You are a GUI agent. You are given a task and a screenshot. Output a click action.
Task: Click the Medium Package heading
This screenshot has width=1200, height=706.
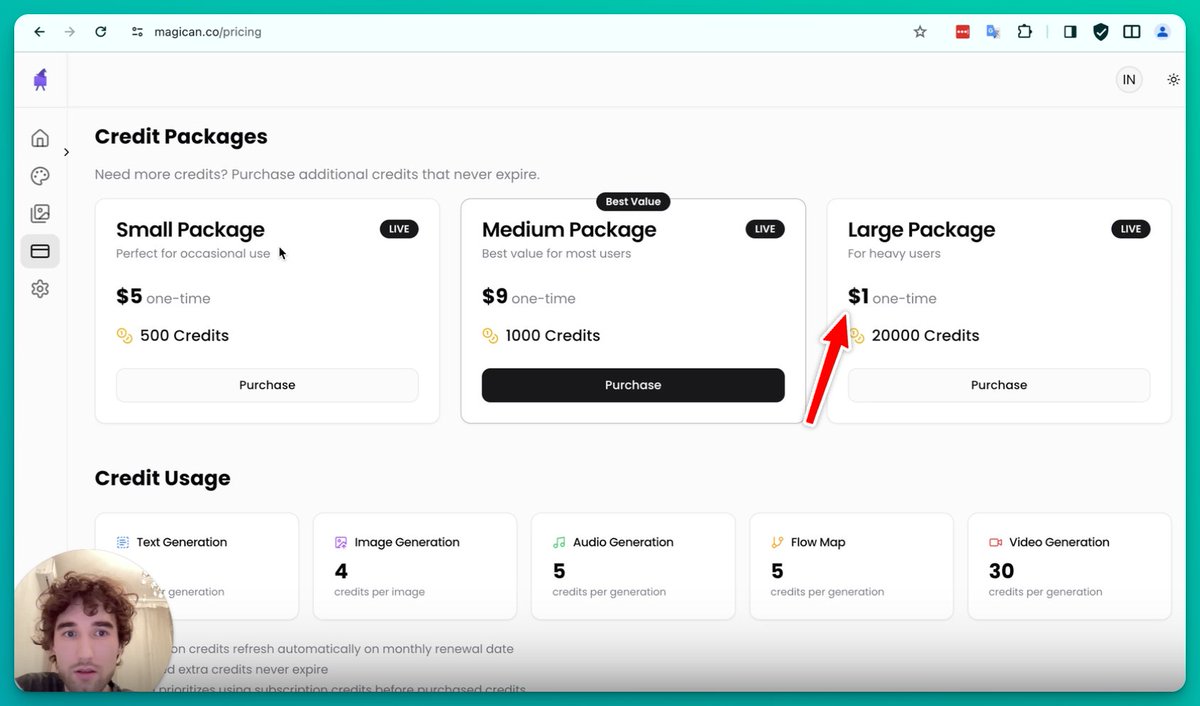(569, 230)
